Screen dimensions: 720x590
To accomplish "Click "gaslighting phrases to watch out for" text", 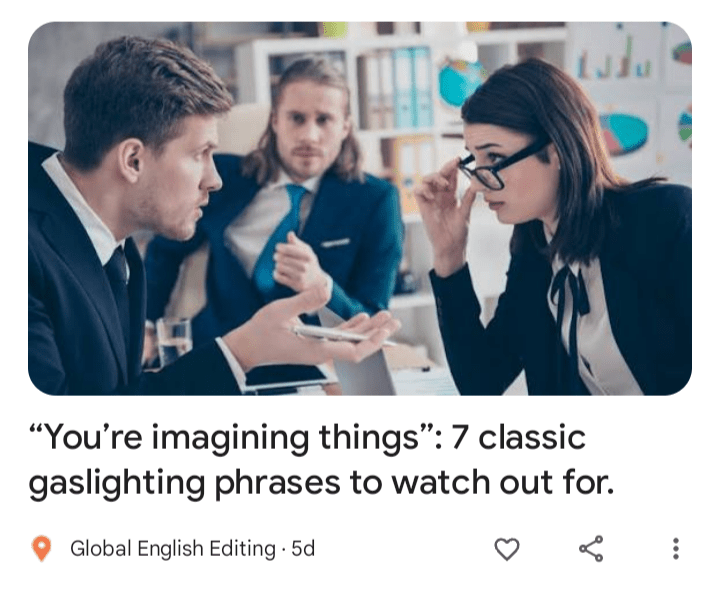I will [x=321, y=483].
